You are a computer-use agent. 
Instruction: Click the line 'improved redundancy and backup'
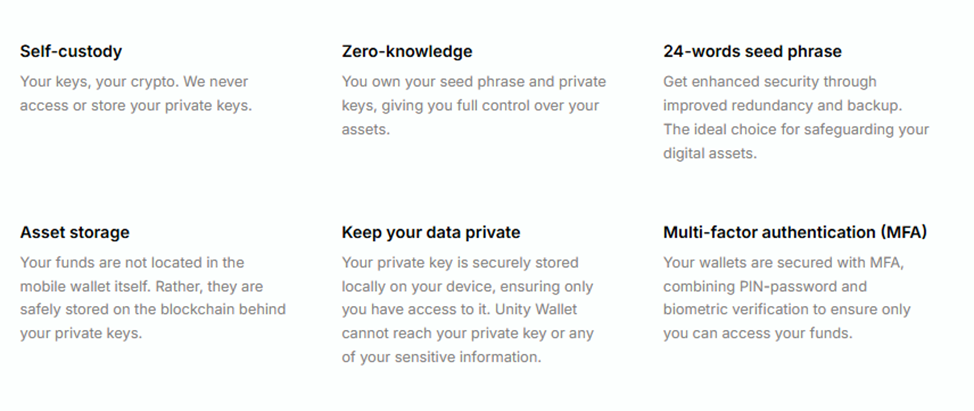click(781, 106)
